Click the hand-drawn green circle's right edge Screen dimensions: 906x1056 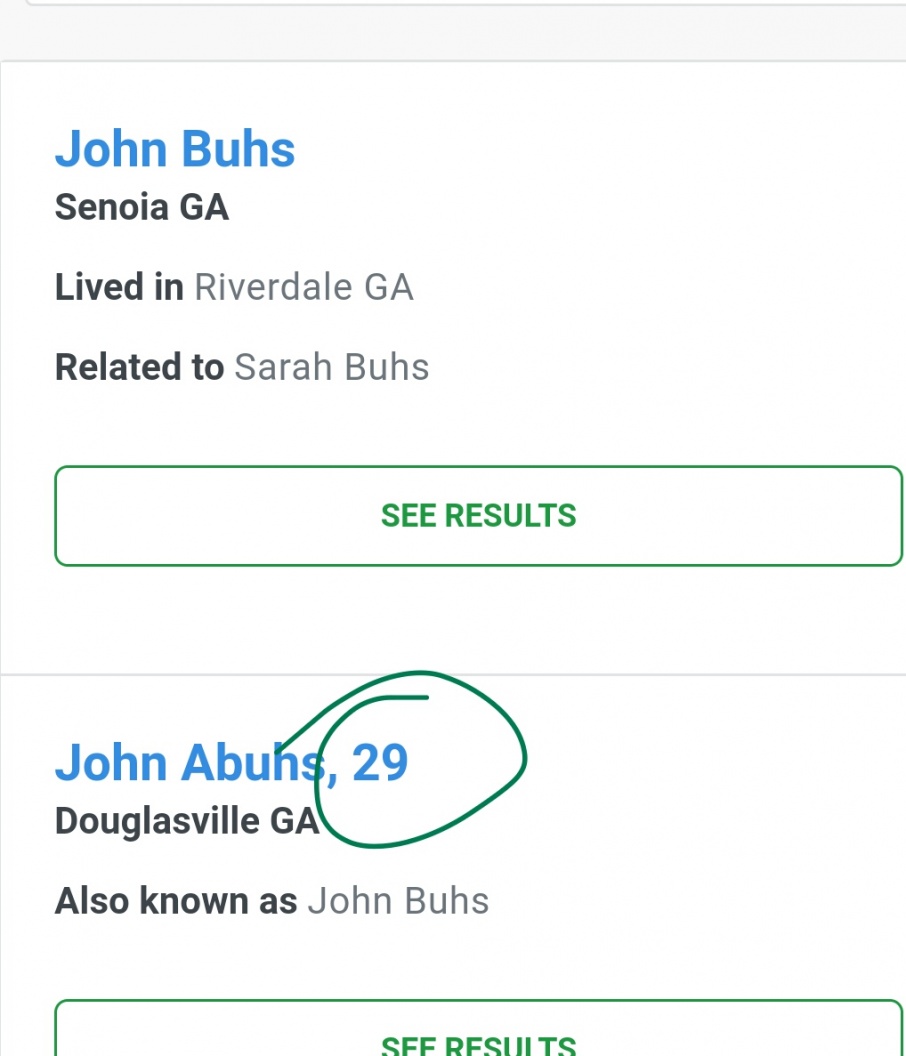pos(525,756)
